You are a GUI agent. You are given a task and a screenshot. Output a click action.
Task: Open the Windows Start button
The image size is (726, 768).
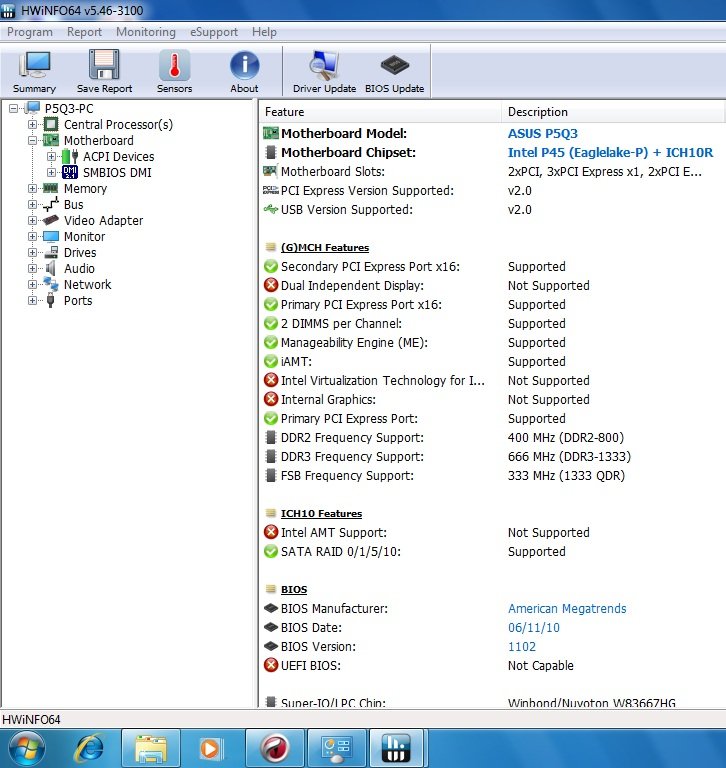click(26, 748)
